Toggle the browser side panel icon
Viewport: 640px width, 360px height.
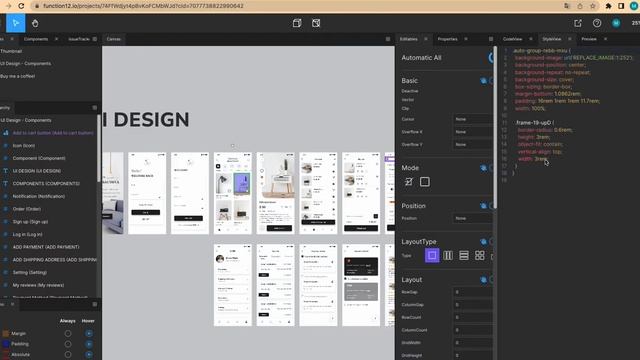621,6
